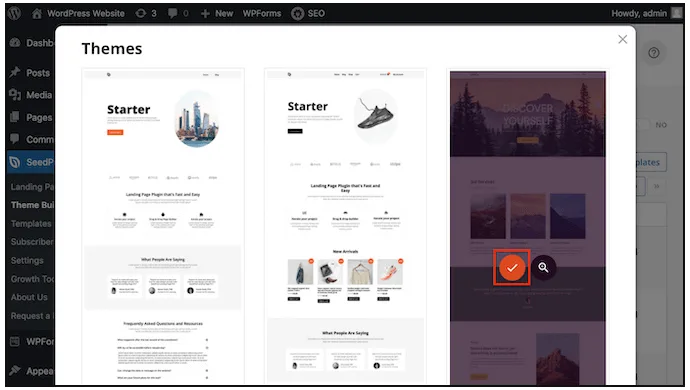
Task: Click the Howdy, admin account menu
Action: coord(639,13)
